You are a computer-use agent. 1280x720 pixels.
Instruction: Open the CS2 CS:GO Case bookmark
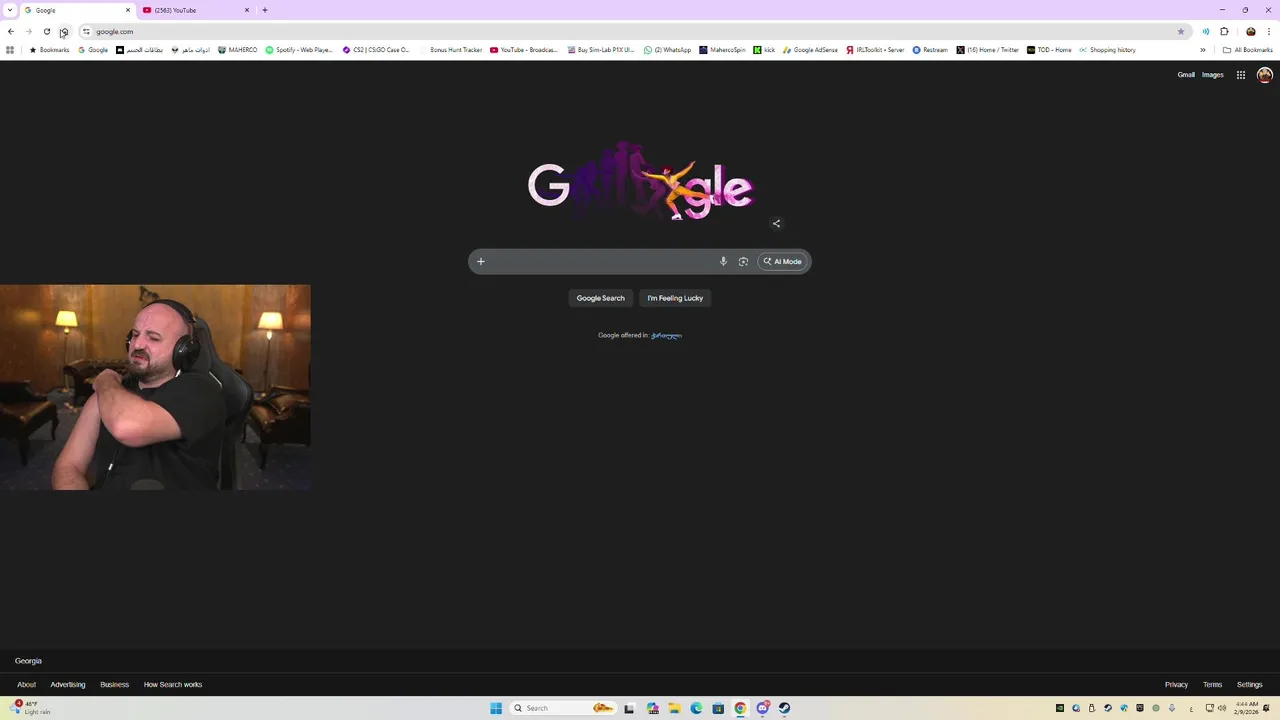click(x=376, y=50)
